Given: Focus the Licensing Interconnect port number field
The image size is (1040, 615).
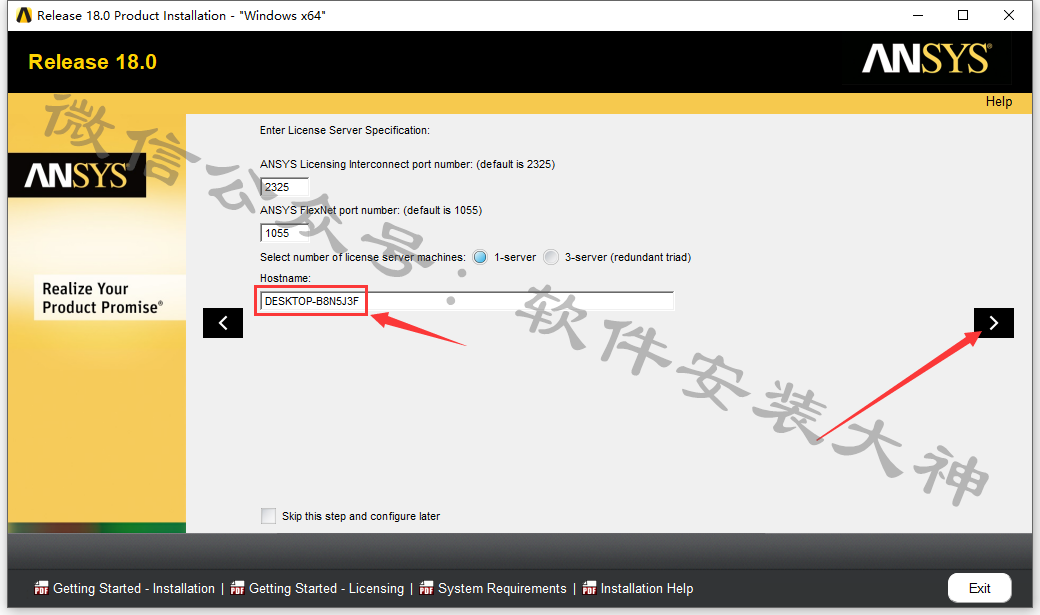Looking at the screenshot, I should 285,187.
